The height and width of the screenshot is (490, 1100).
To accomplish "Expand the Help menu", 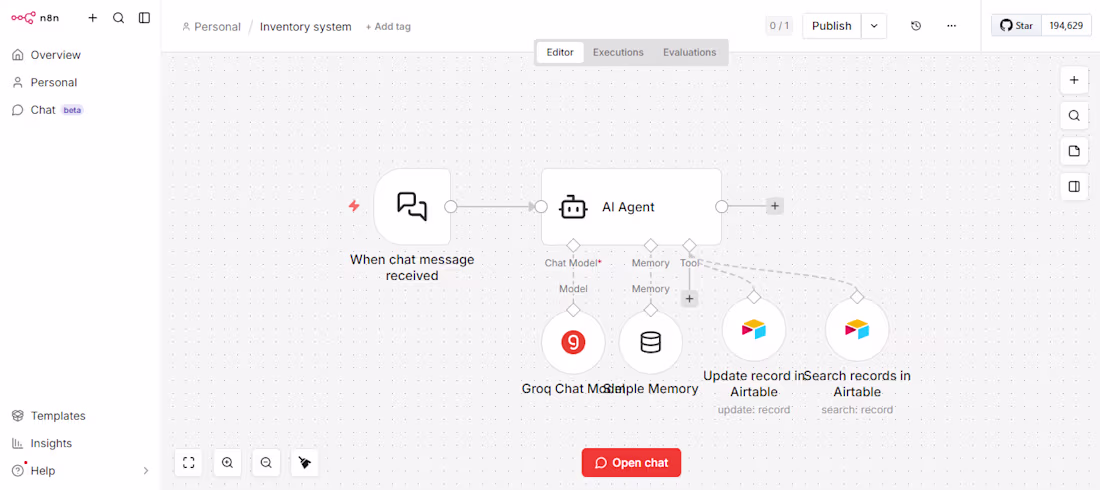I will coord(80,470).
